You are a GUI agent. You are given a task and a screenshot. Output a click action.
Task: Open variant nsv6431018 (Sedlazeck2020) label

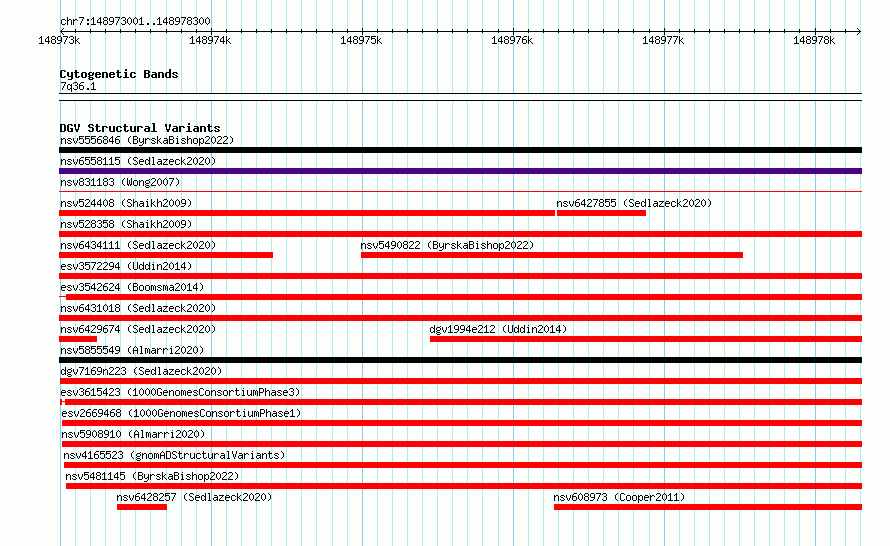(x=138, y=308)
